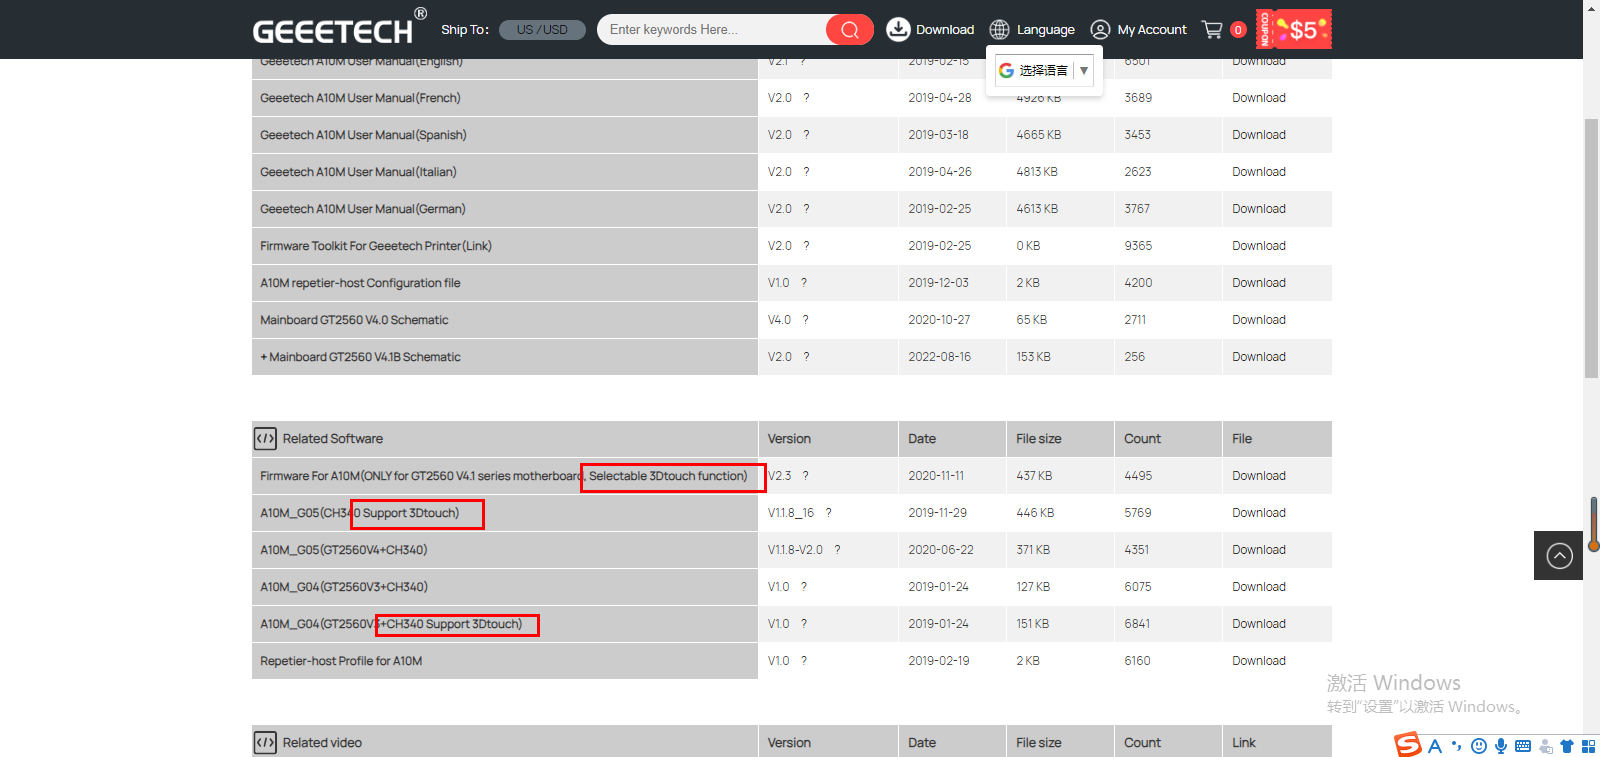Download the Spanish A10M User Manual
Screen dimensions: 1600x757
pyautogui.click(x=1259, y=135)
